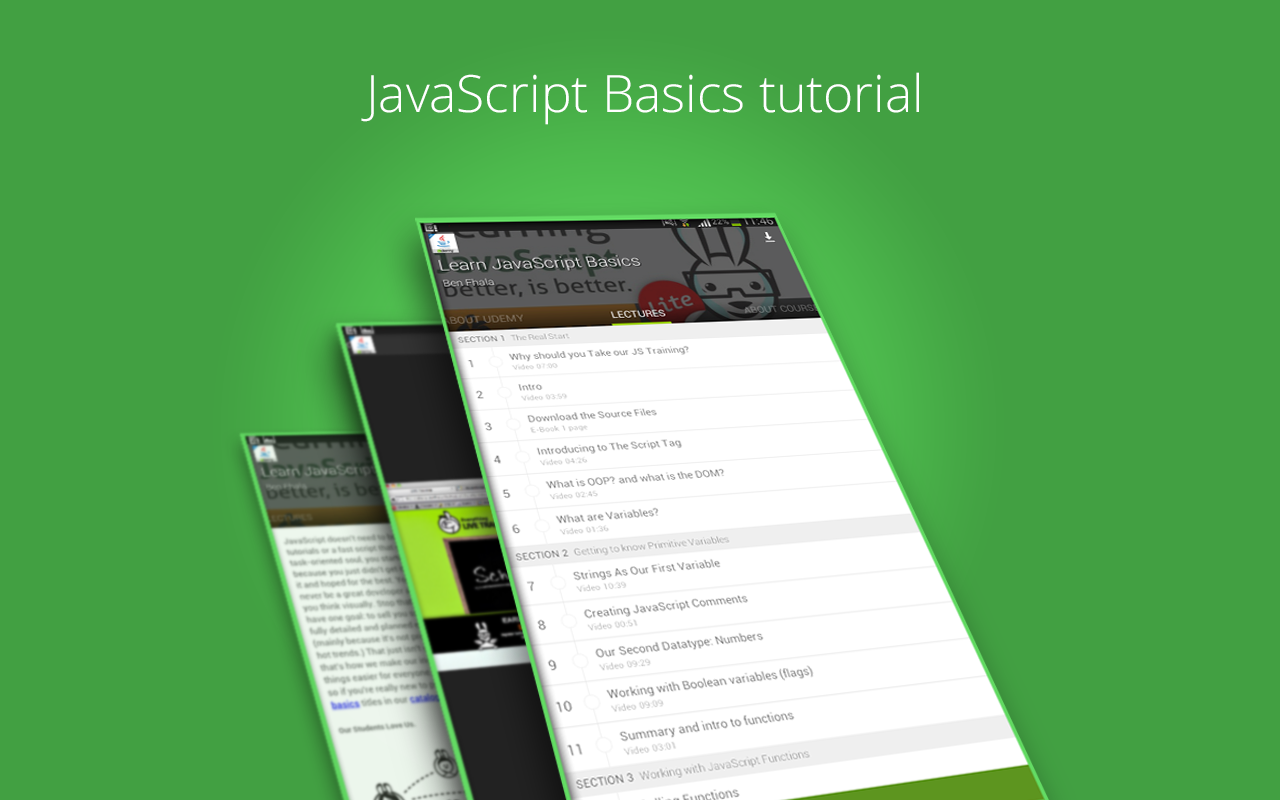
Task: Tap the signal status icon in status bar
Action: 706,221
